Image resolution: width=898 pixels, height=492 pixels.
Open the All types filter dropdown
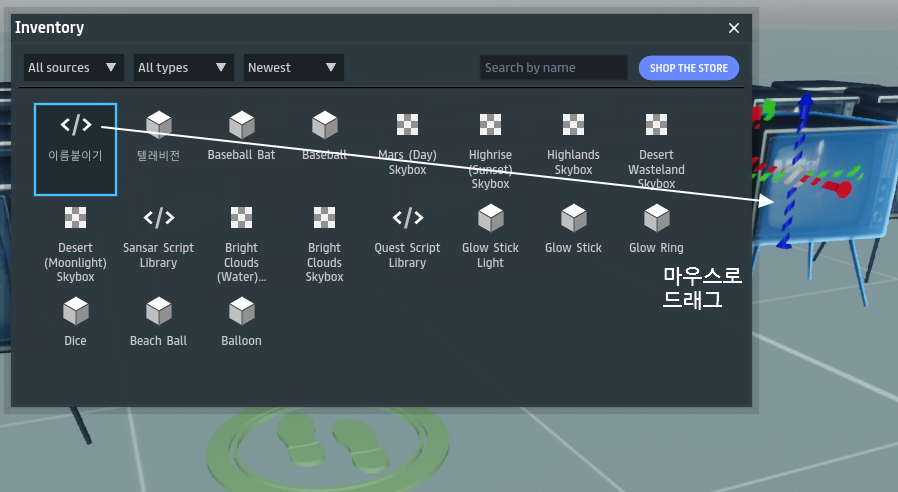coord(183,68)
